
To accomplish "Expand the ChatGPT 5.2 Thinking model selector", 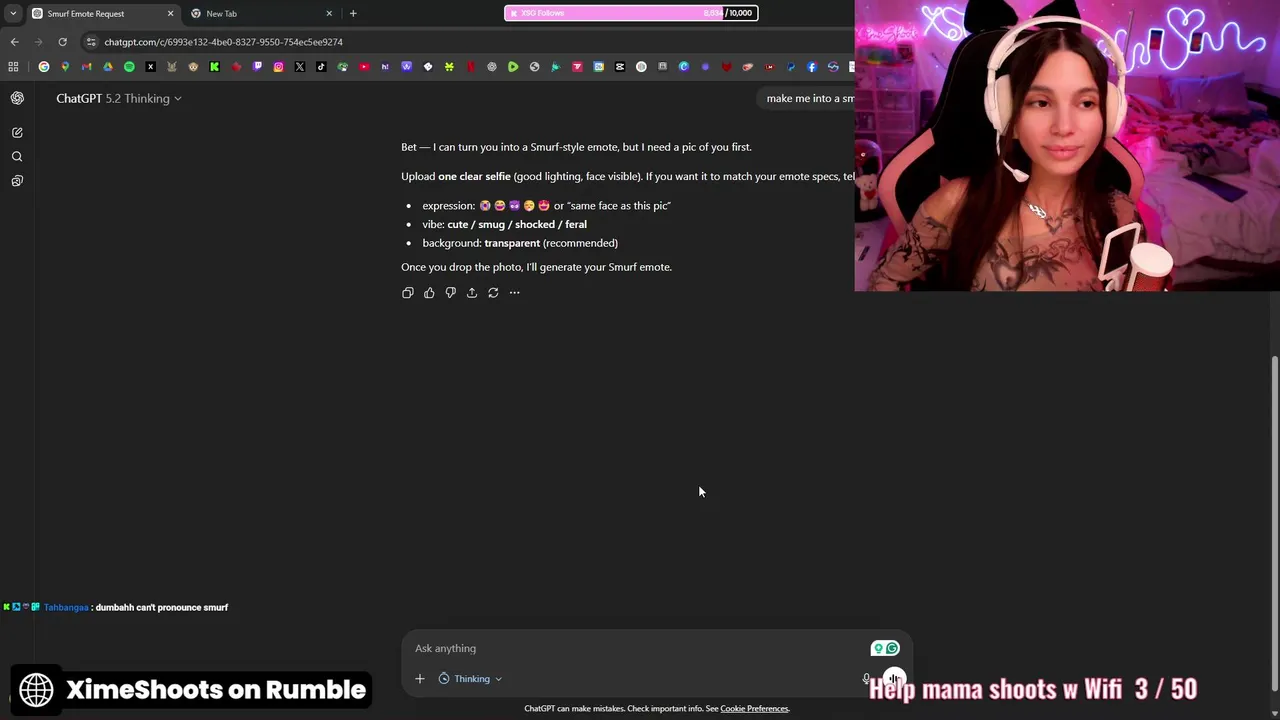I will 119,98.
